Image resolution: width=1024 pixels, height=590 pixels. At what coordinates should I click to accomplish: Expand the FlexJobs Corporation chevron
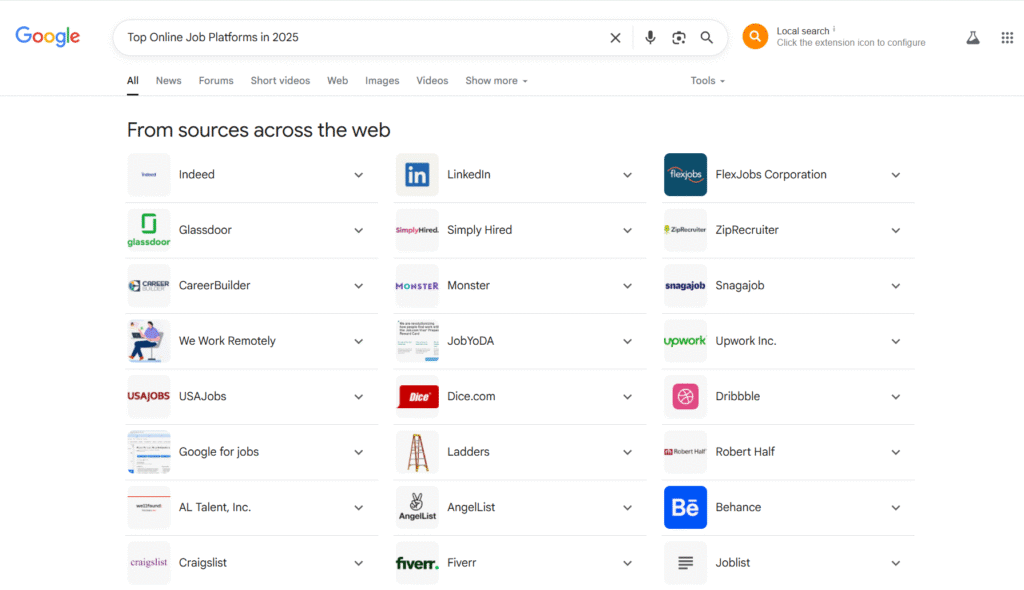(895, 175)
